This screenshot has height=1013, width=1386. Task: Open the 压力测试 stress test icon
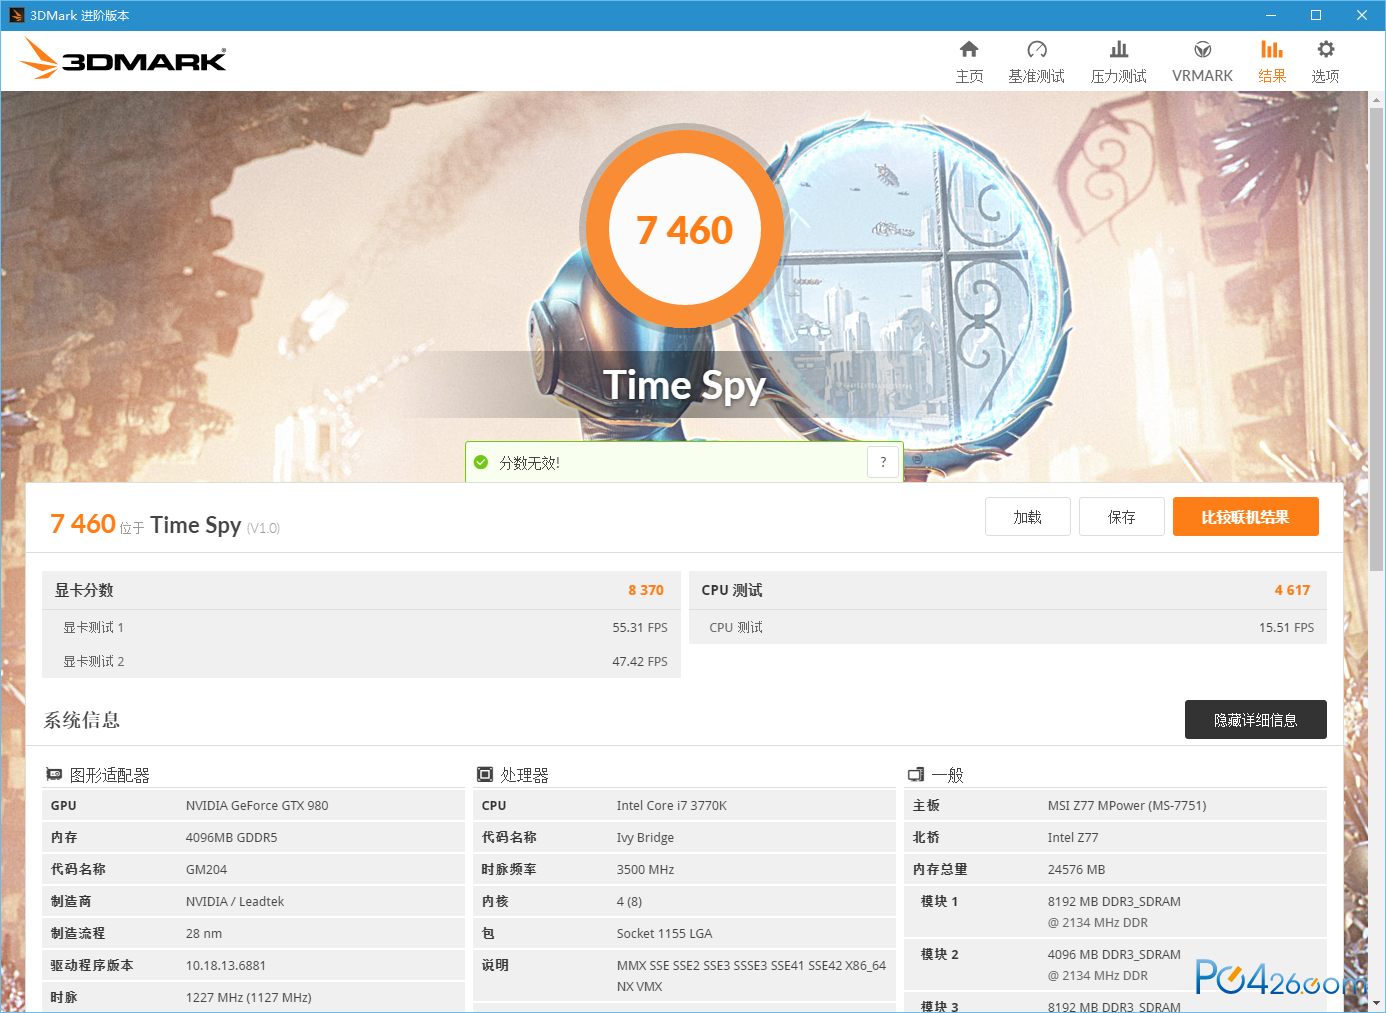point(1119,50)
